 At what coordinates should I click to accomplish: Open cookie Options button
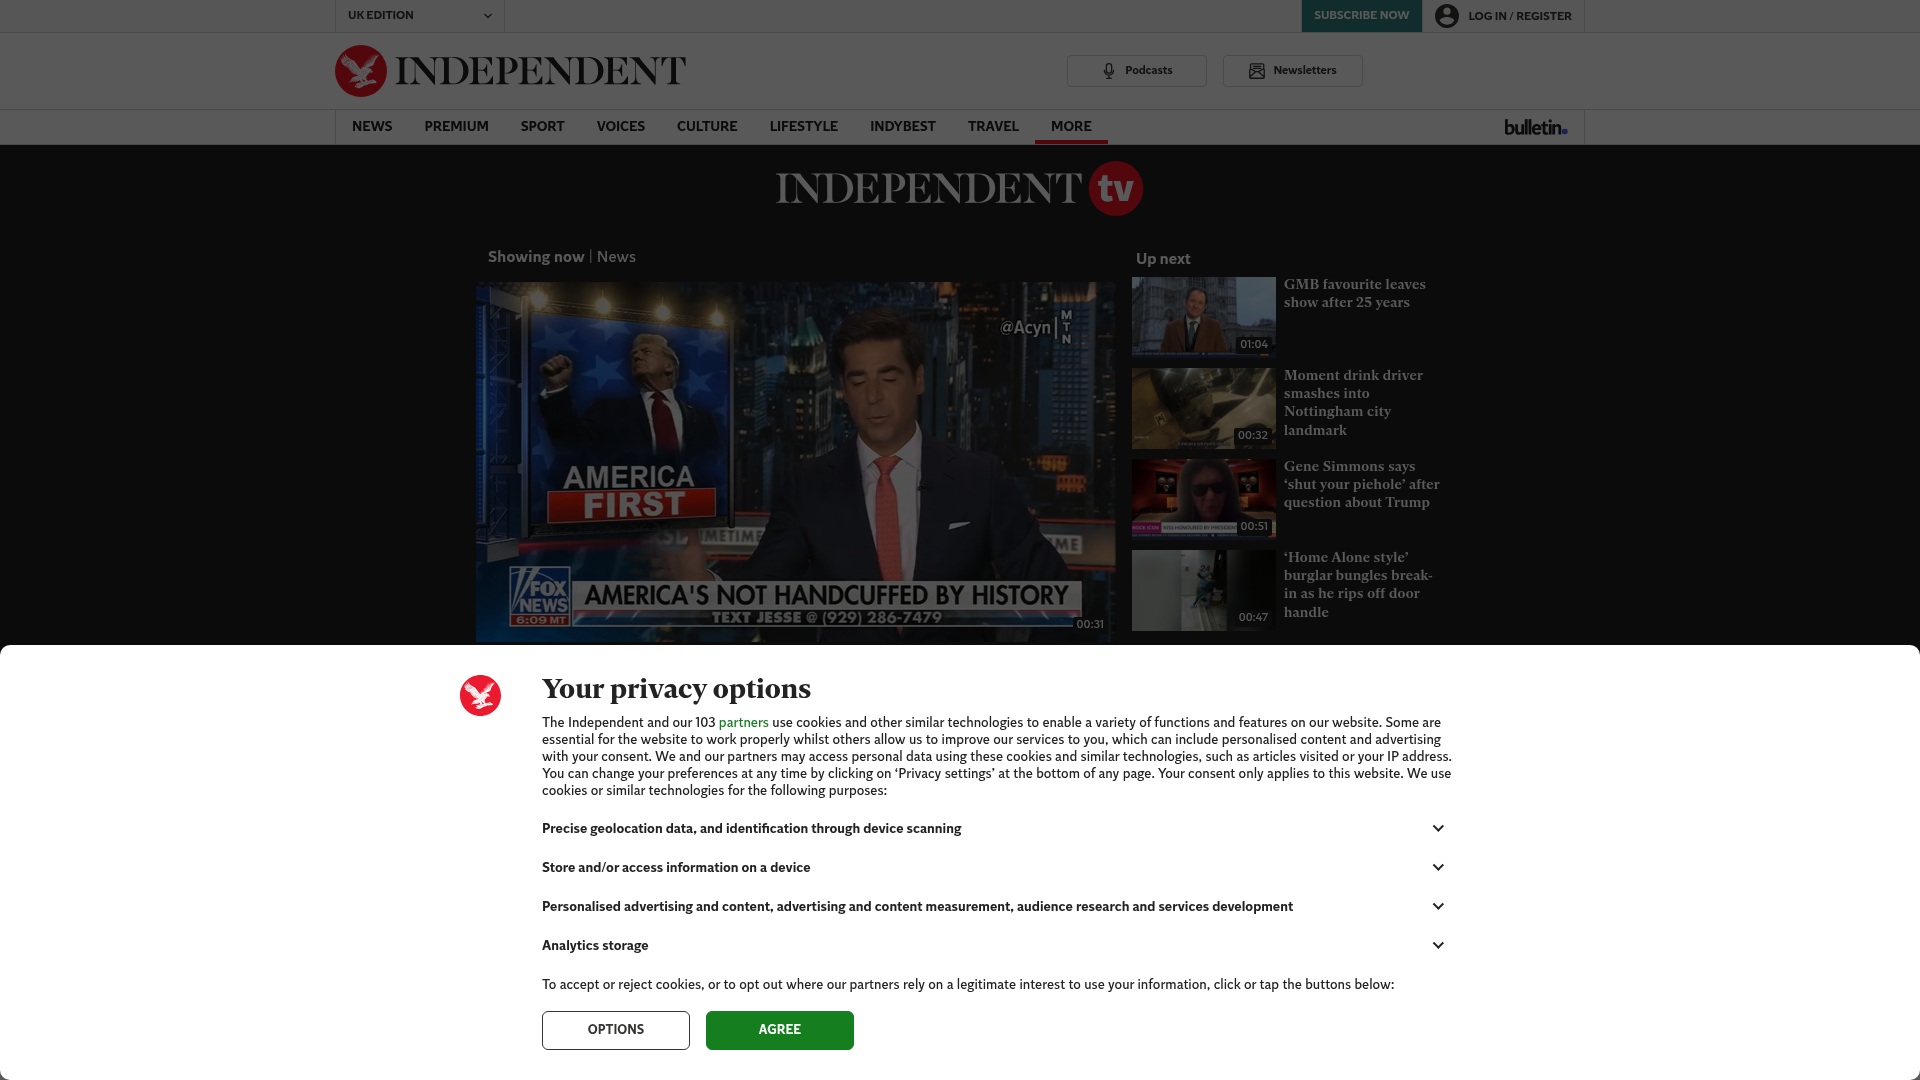point(616,1030)
